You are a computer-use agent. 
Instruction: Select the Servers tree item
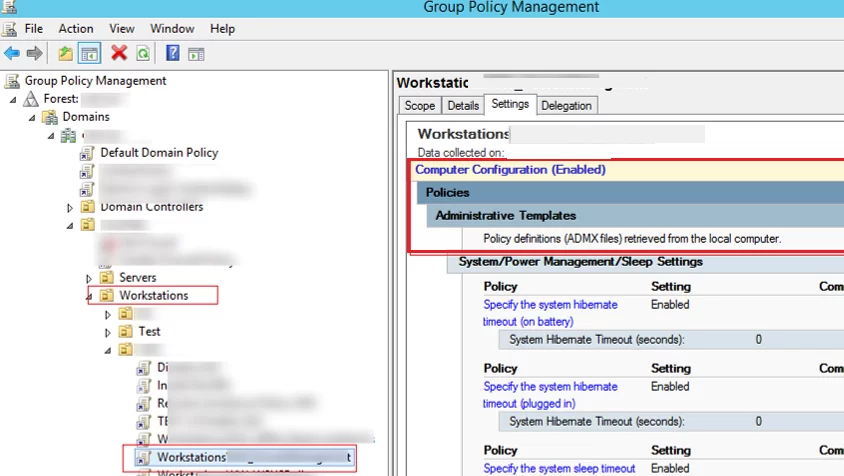click(x=138, y=278)
